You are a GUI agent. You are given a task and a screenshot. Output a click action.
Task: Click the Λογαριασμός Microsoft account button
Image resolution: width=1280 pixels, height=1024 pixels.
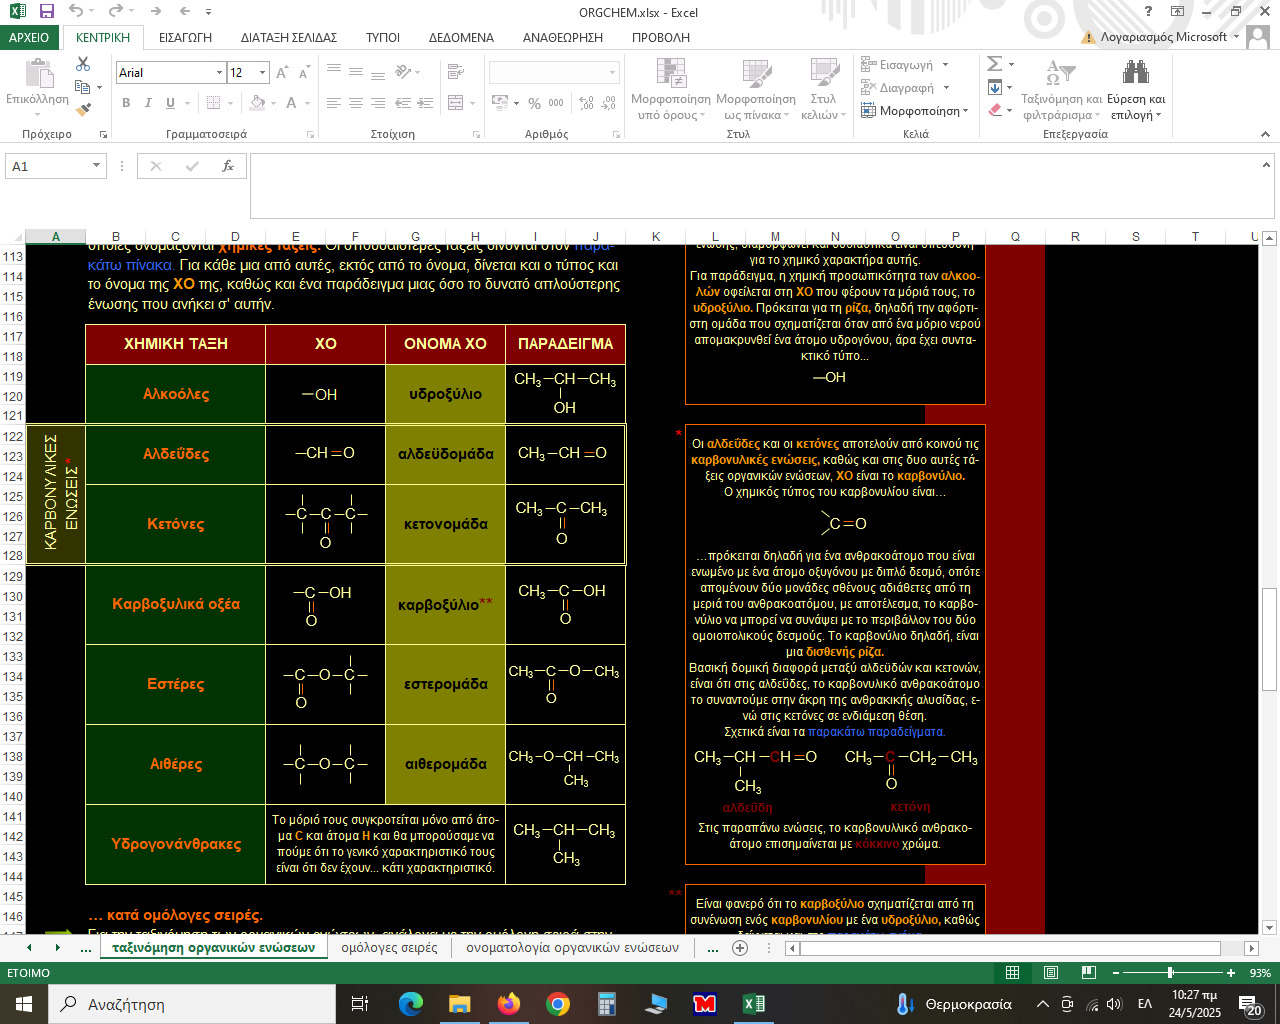(x=1163, y=37)
